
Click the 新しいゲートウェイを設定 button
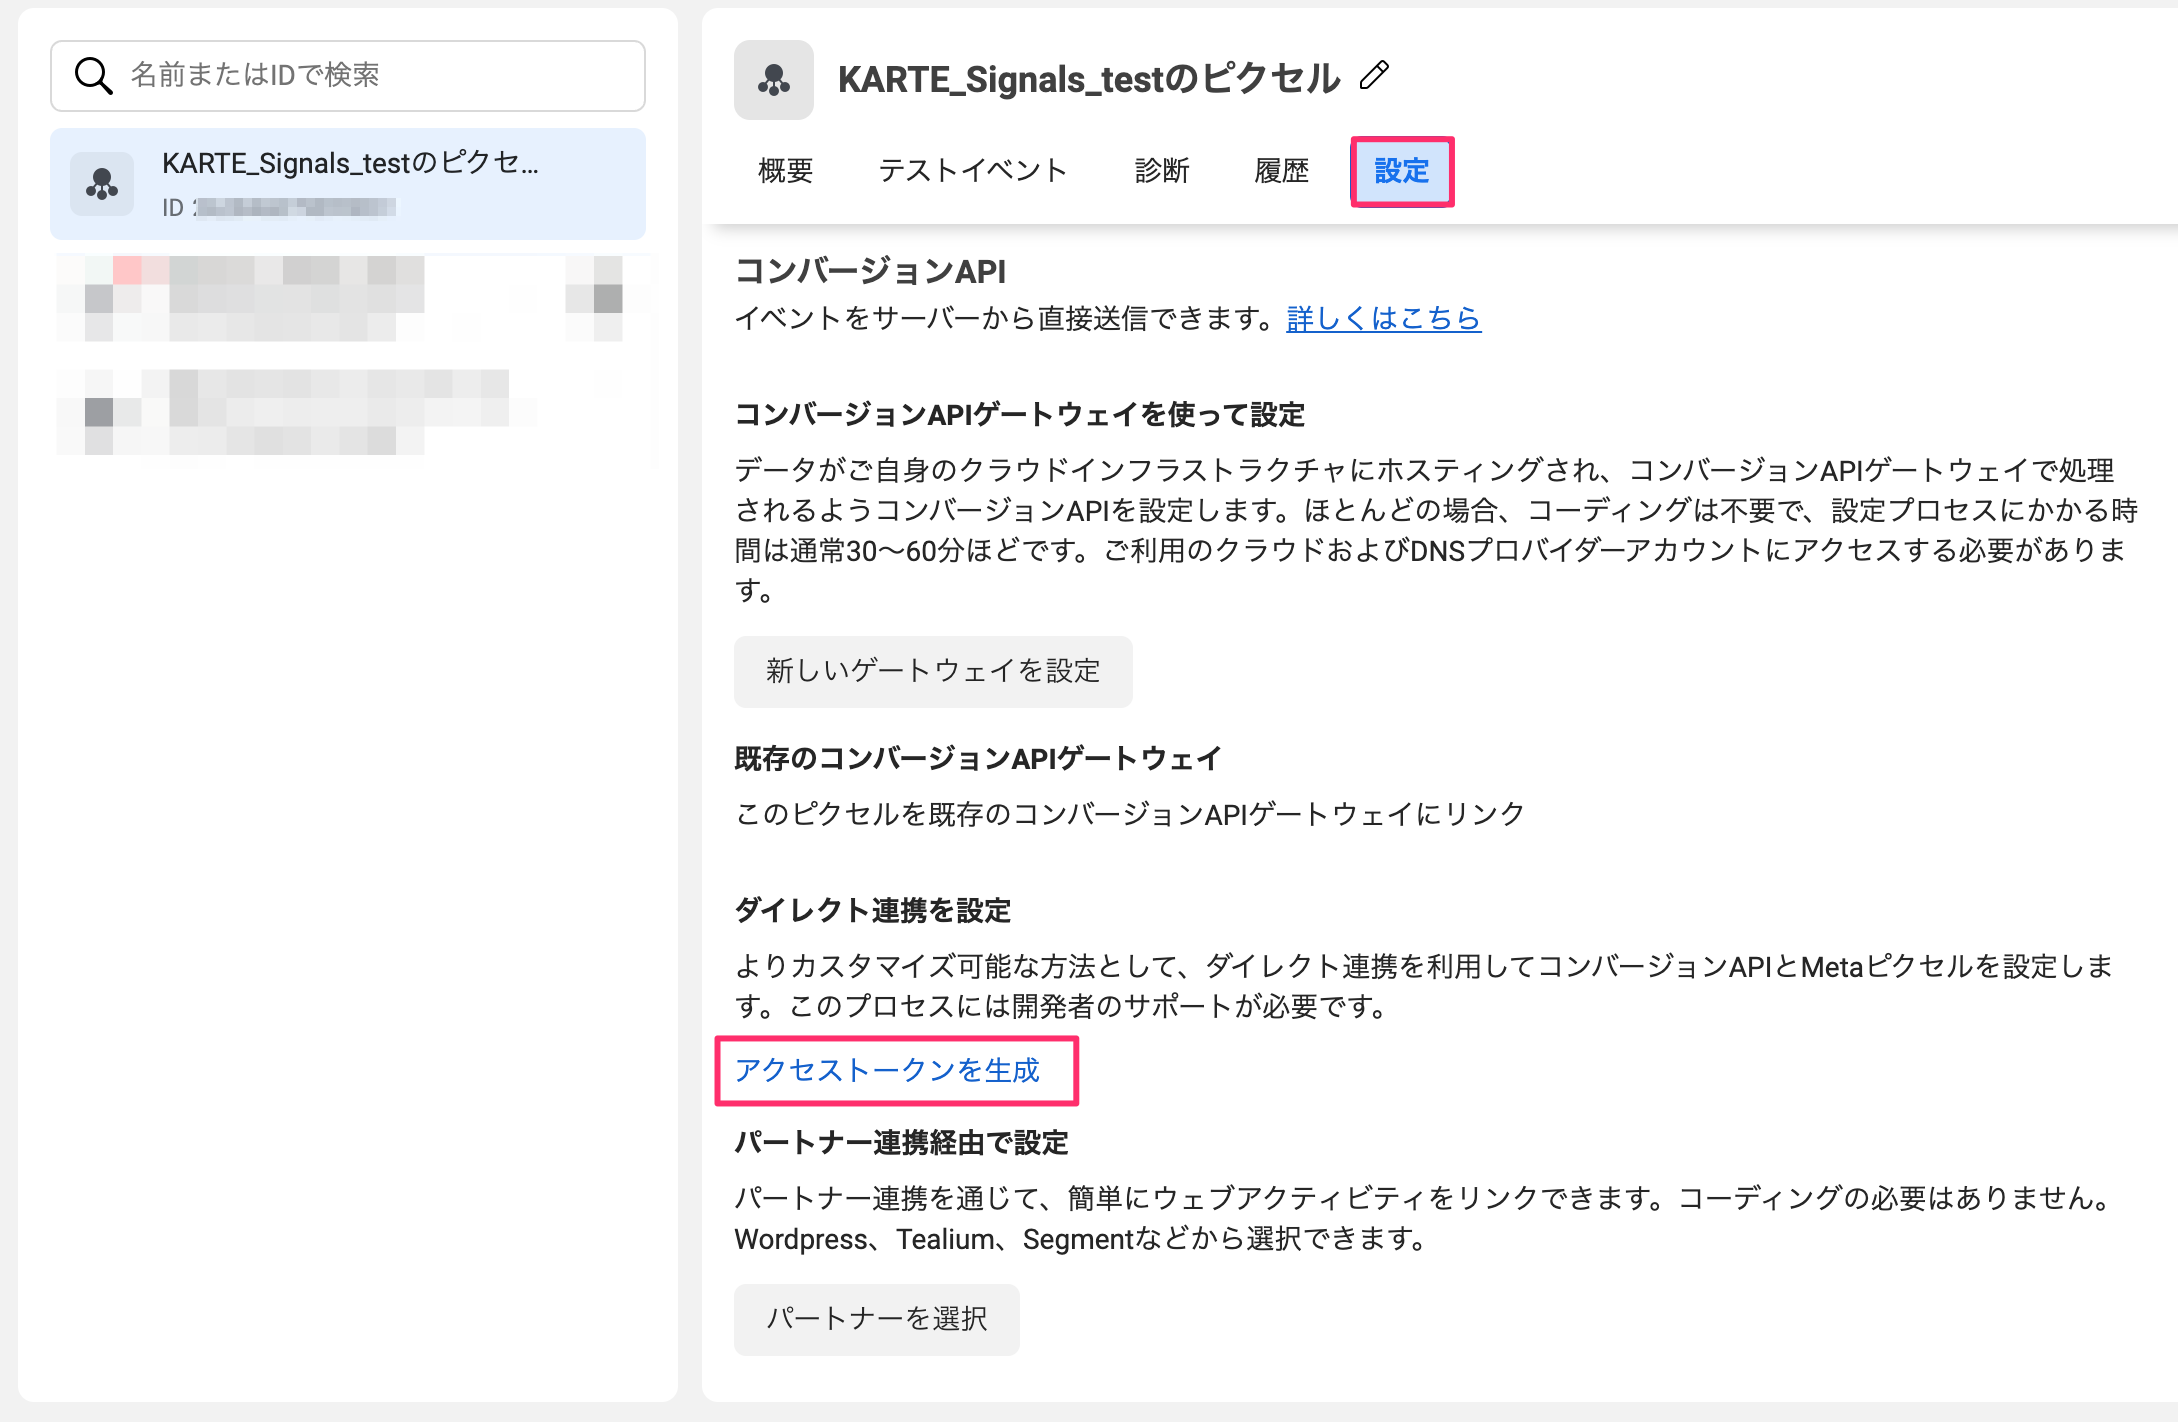coord(933,671)
